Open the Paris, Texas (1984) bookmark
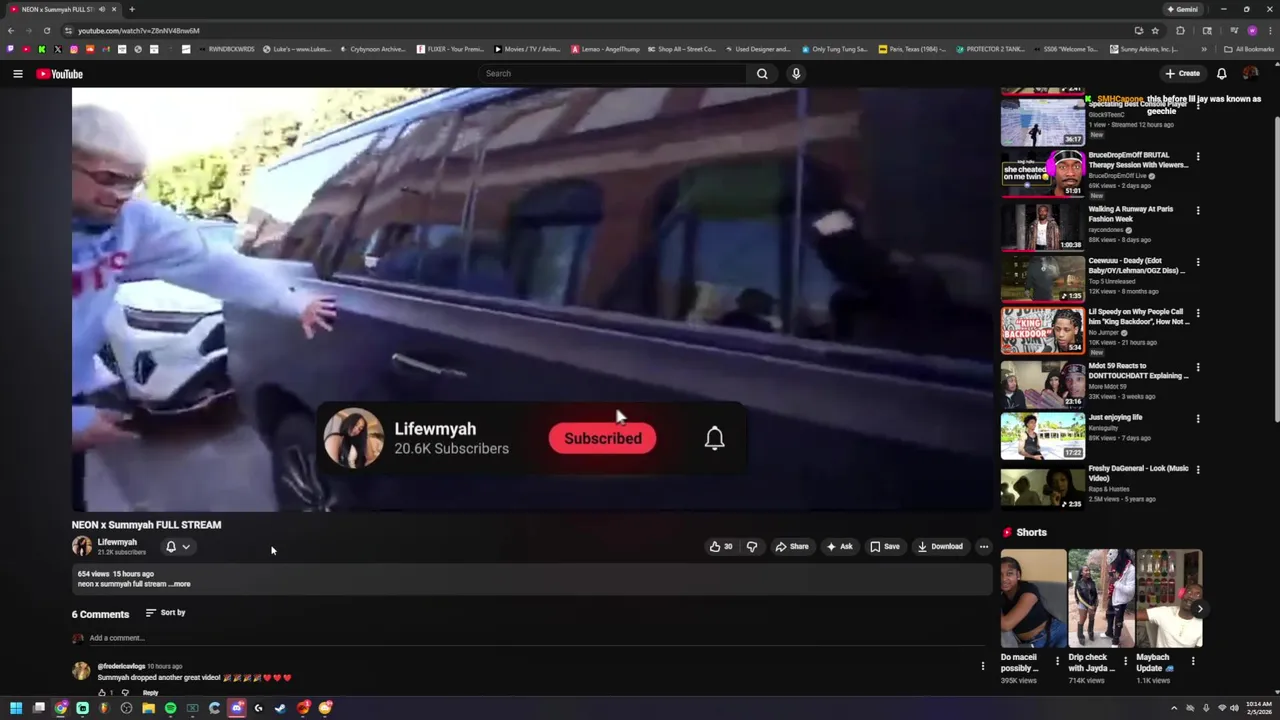Viewport: 1280px width, 720px height. [911, 49]
